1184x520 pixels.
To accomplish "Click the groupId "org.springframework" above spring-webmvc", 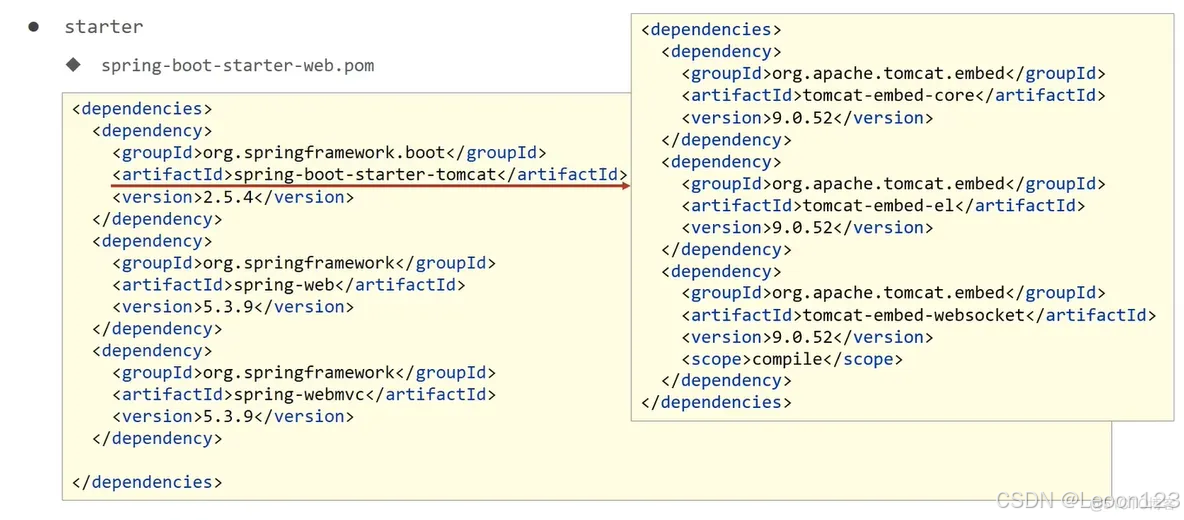I will coord(304,372).
